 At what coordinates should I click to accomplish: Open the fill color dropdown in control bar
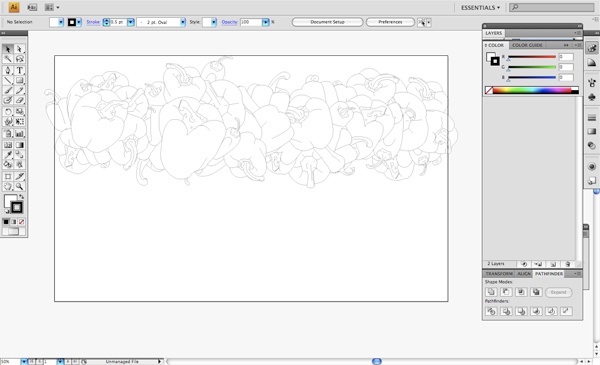tap(60, 22)
